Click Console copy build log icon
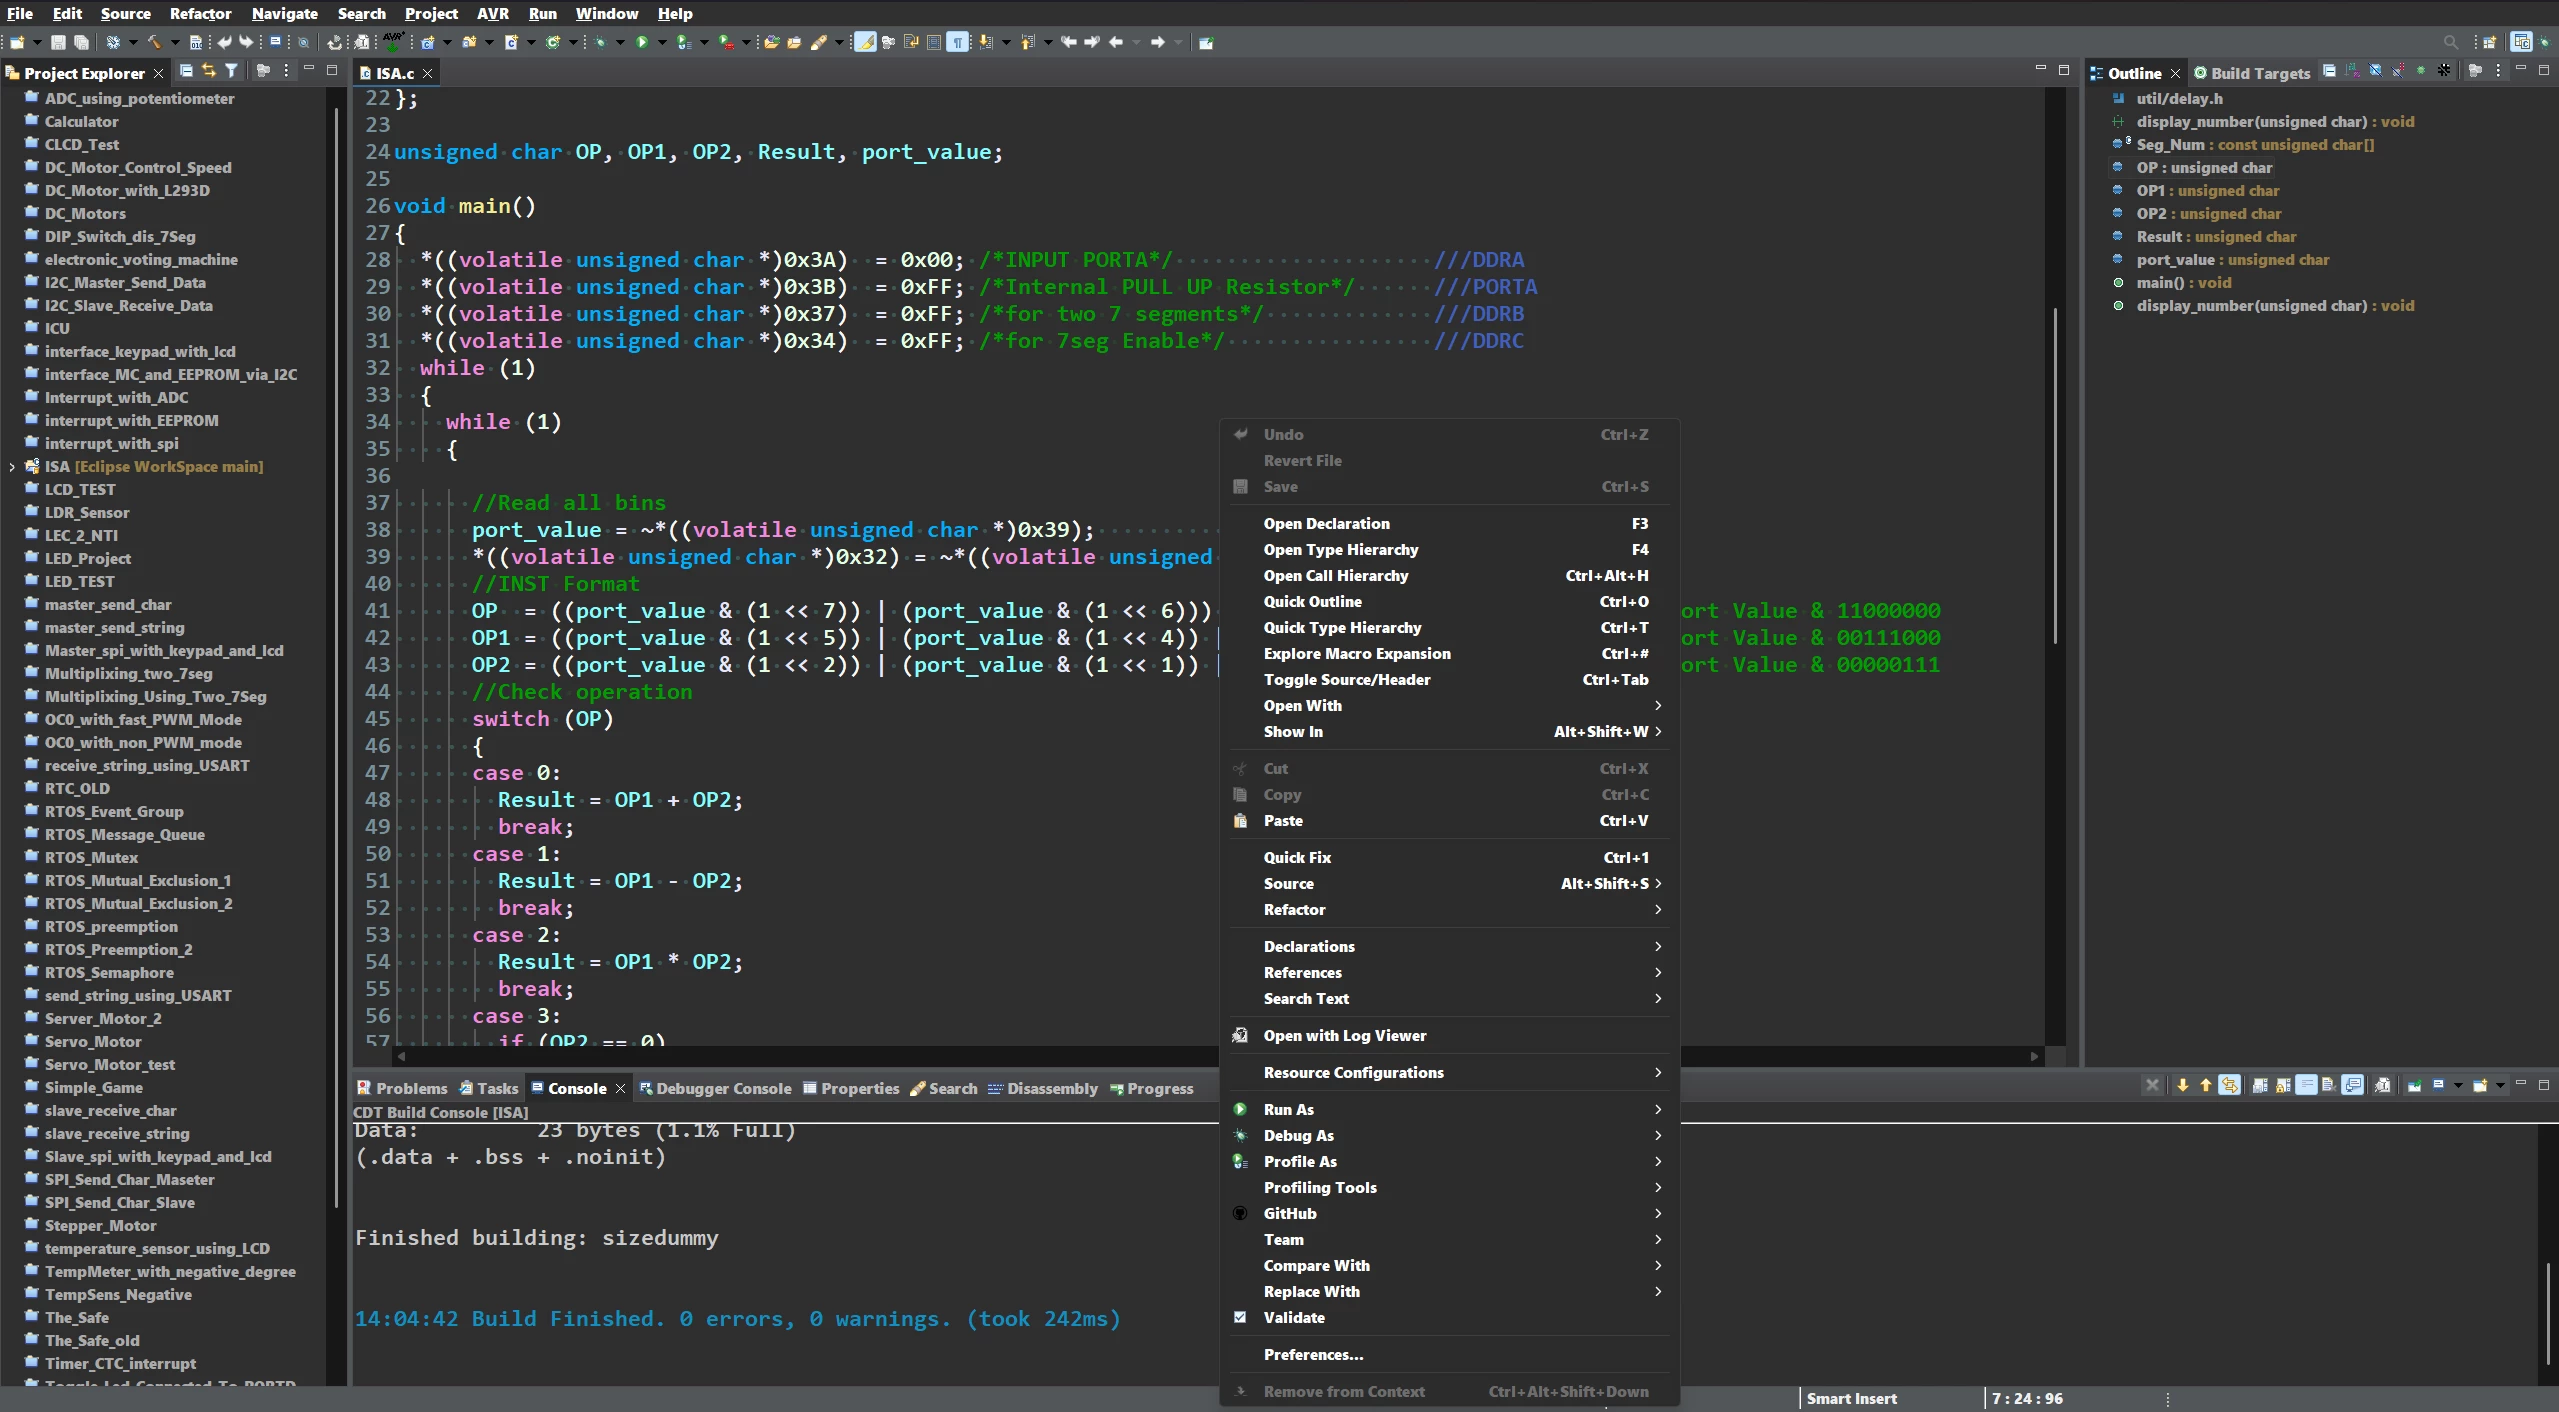 tap(2260, 1085)
